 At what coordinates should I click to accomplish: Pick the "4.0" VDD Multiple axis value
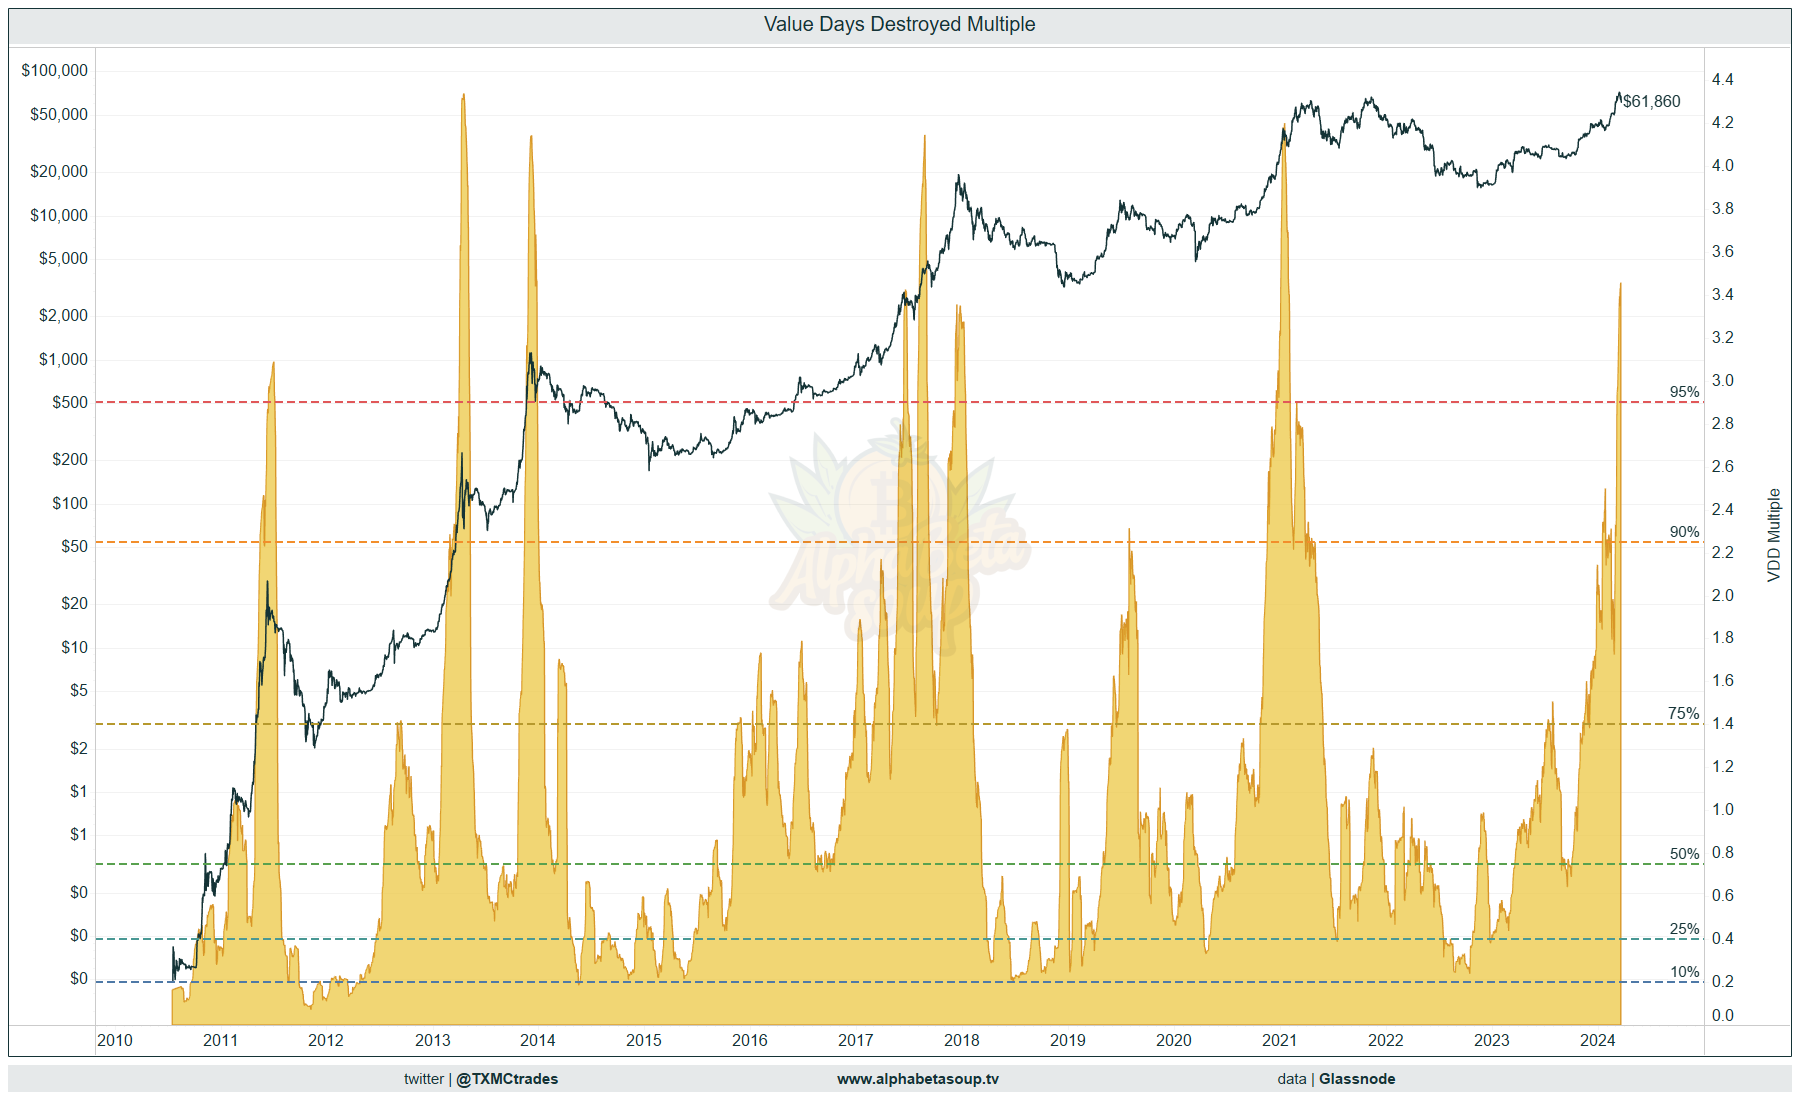point(1722,165)
